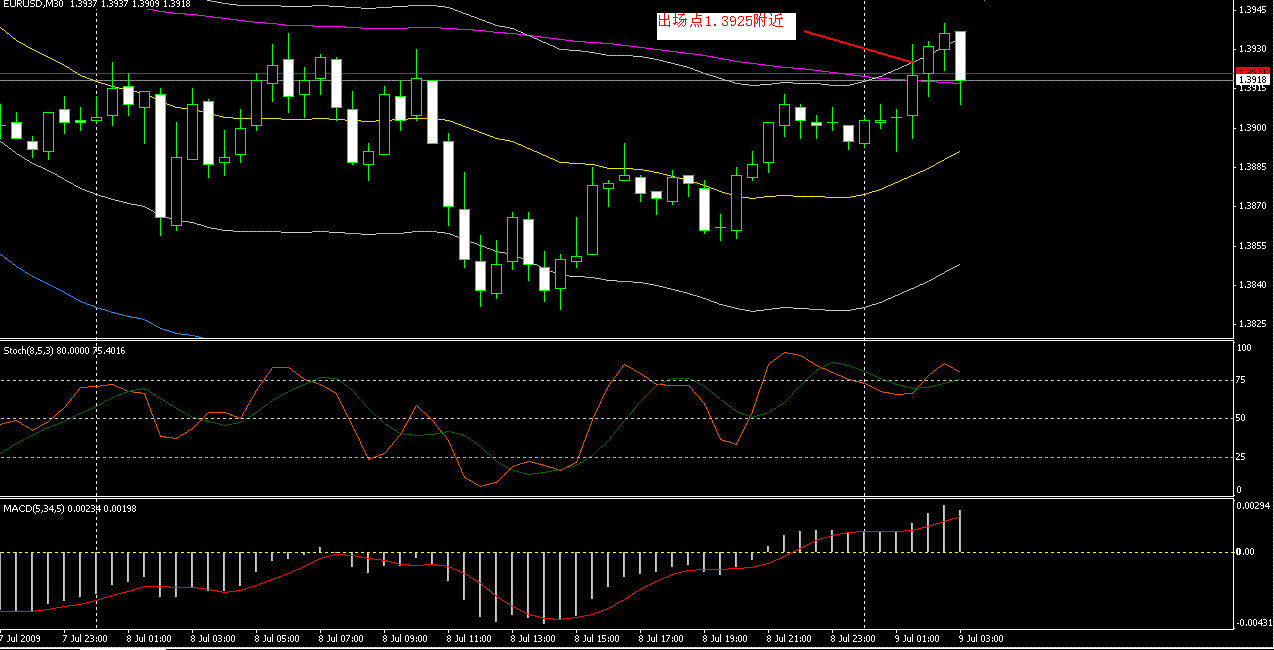Click price axis label 1.3930

[1254, 49]
